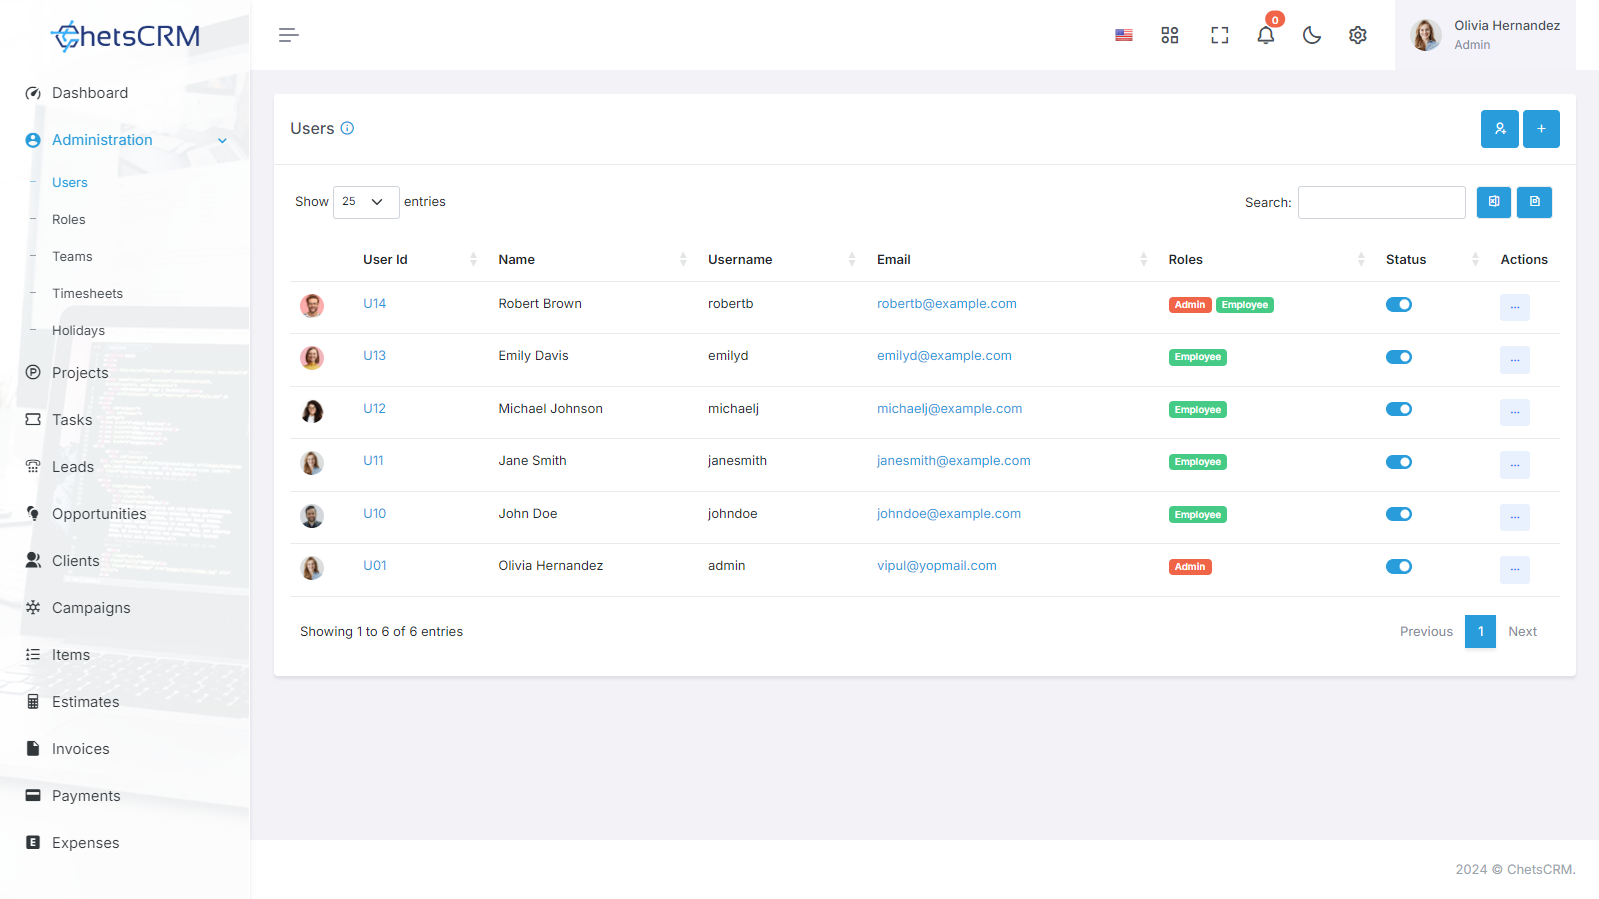Open the apps grid icon

tap(1170, 35)
